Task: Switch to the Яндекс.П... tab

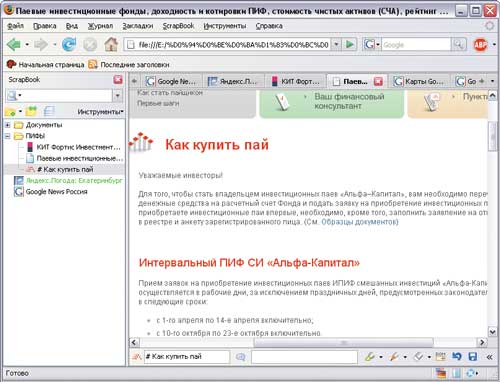Action: point(233,81)
